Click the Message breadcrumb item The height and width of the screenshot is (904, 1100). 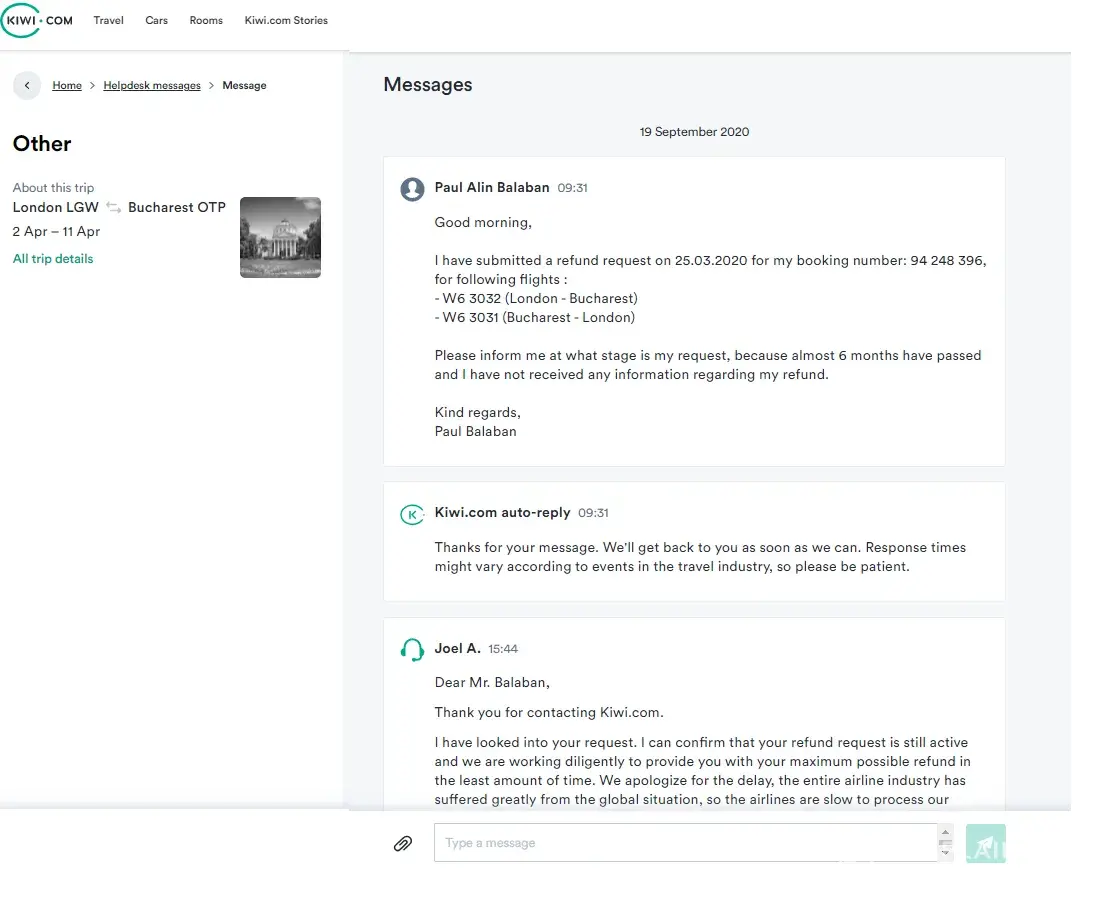[x=244, y=86]
